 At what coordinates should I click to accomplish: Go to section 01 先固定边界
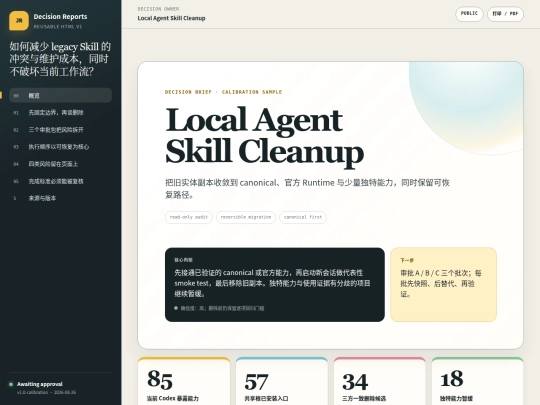[x=61, y=113]
